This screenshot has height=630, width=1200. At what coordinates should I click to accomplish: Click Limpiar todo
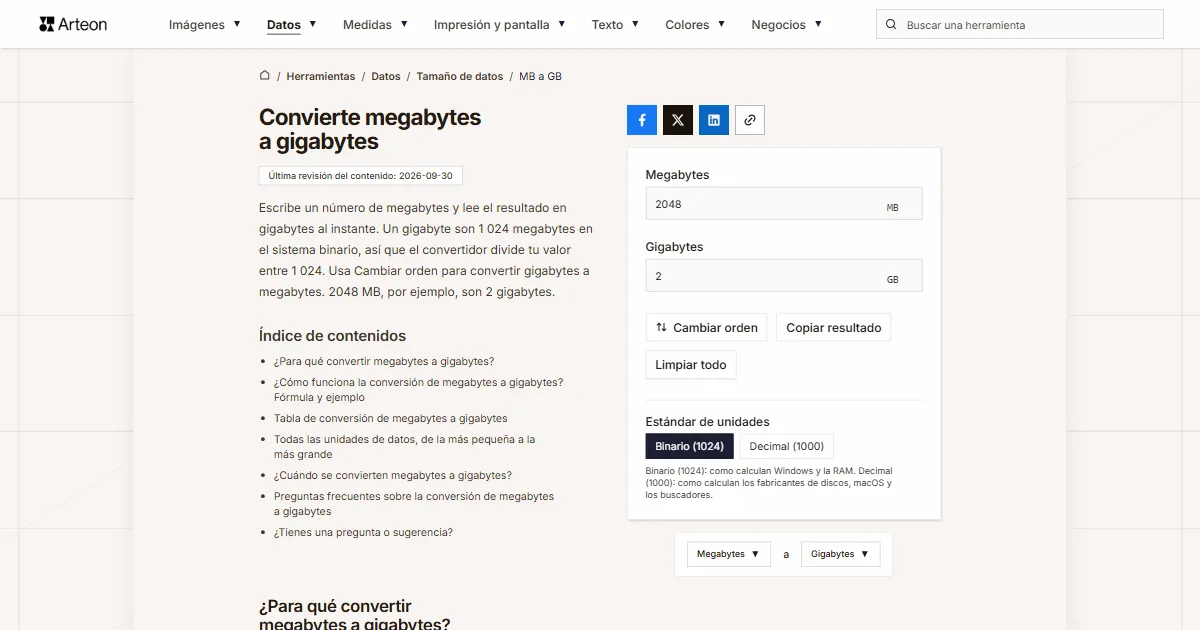coord(691,365)
